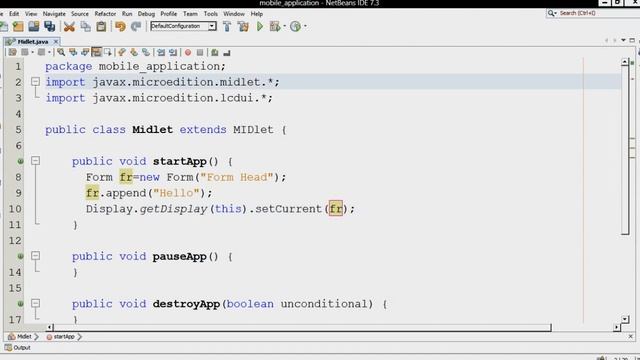Open the Refactor menu
The width and height of the screenshot is (640, 360).
click(105, 13)
